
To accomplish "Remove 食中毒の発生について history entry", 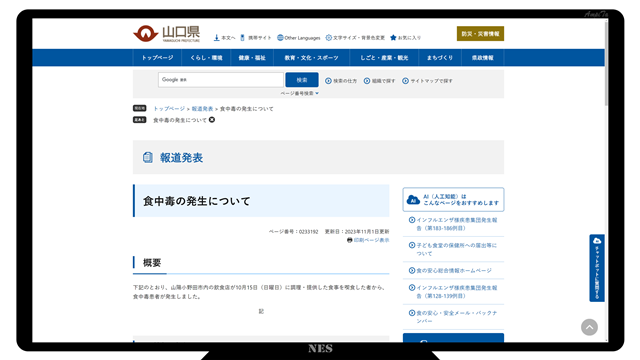I will 212,120.
